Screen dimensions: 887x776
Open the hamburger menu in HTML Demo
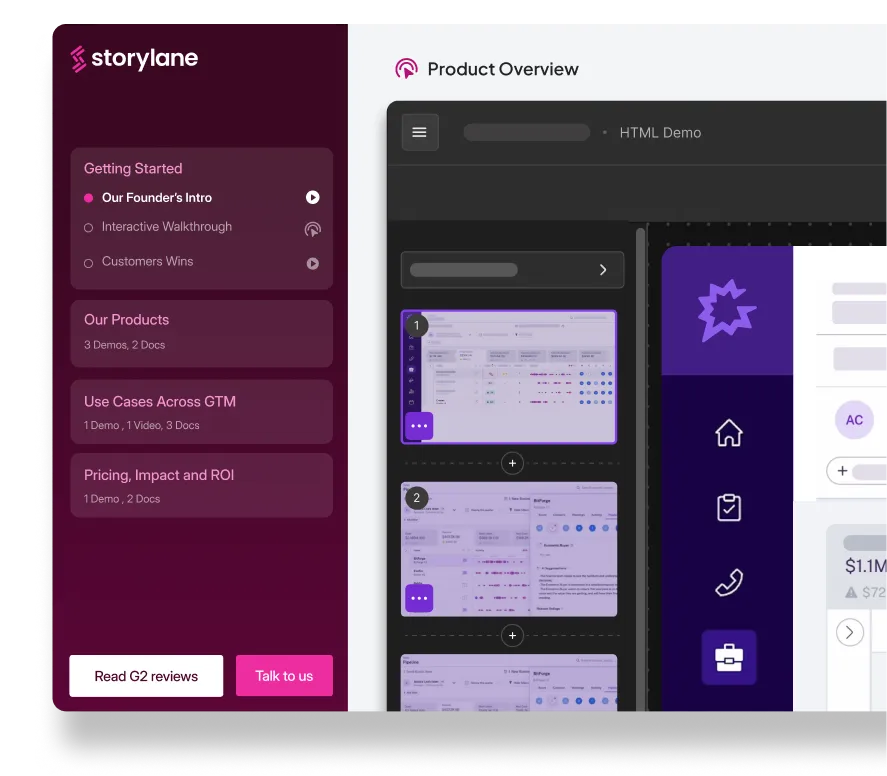[419, 132]
